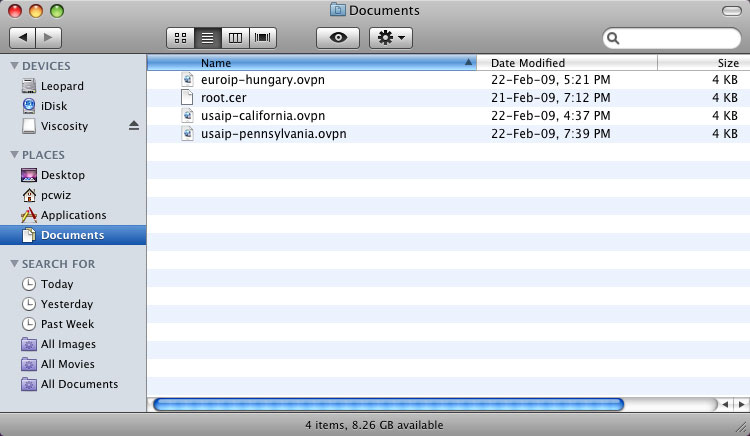Go forward with the right arrow button

click(x=48, y=37)
